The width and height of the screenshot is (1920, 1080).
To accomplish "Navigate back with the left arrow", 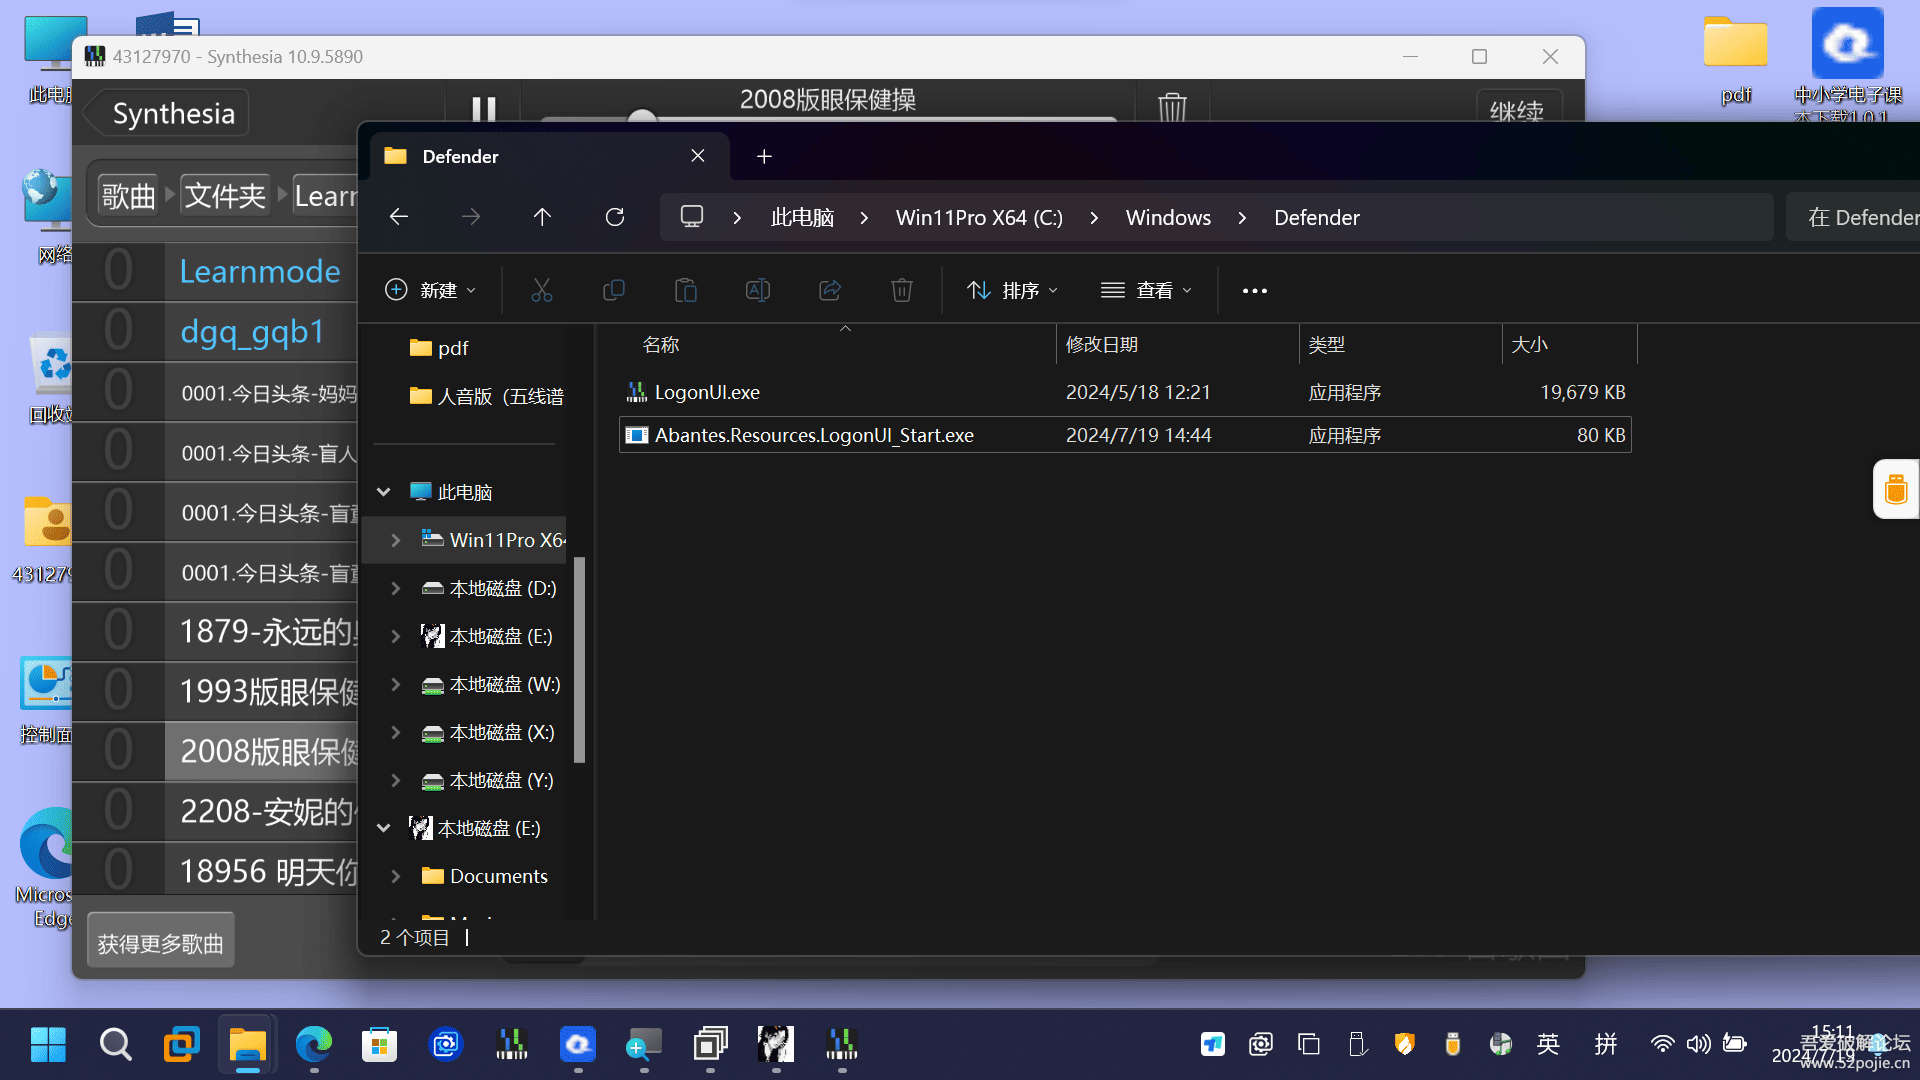I will pyautogui.click(x=399, y=217).
